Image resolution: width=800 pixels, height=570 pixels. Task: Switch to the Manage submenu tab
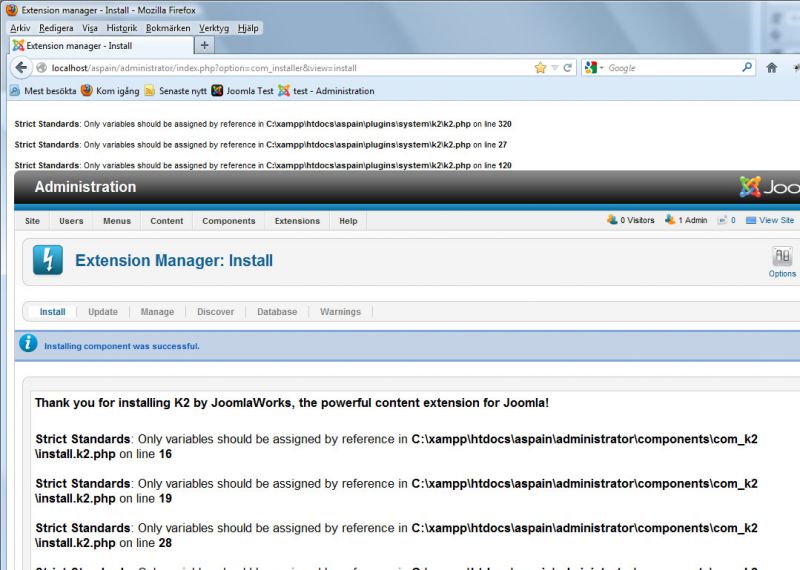click(x=157, y=312)
